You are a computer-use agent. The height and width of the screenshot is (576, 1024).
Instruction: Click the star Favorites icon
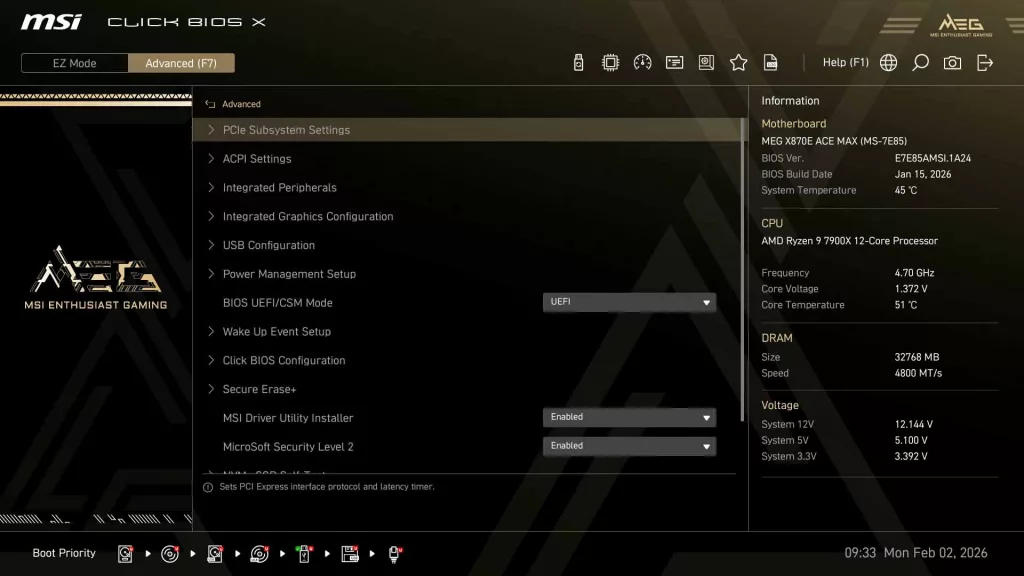pos(738,62)
